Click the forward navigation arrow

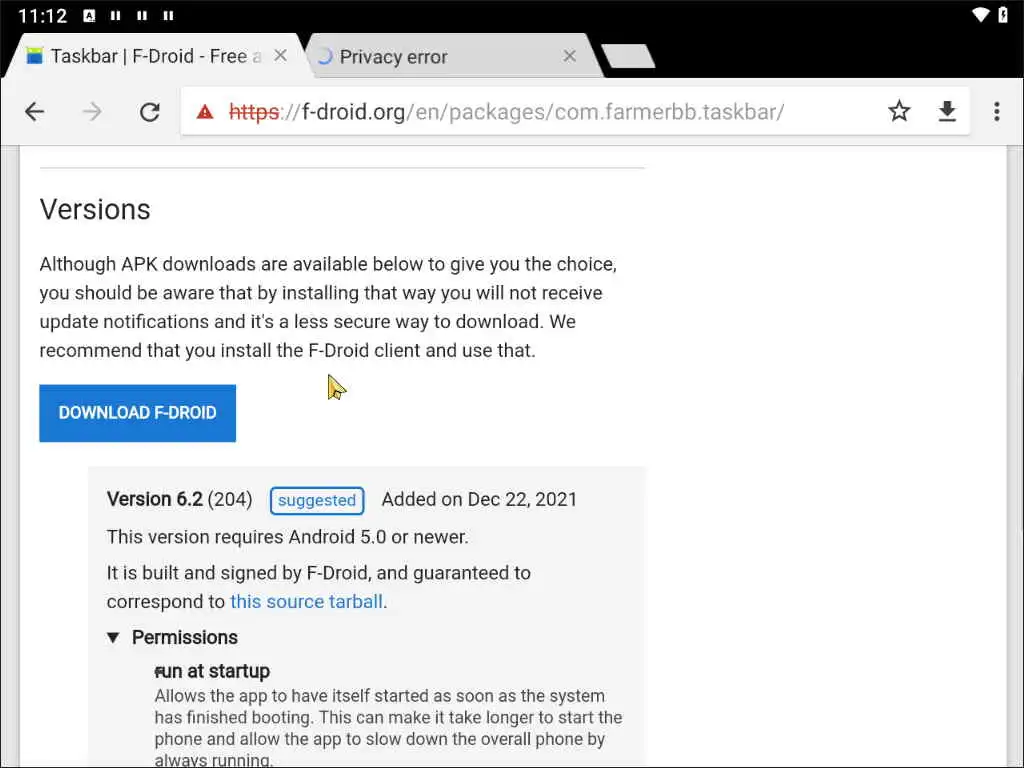pyautogui.click(x=92, y=112)
